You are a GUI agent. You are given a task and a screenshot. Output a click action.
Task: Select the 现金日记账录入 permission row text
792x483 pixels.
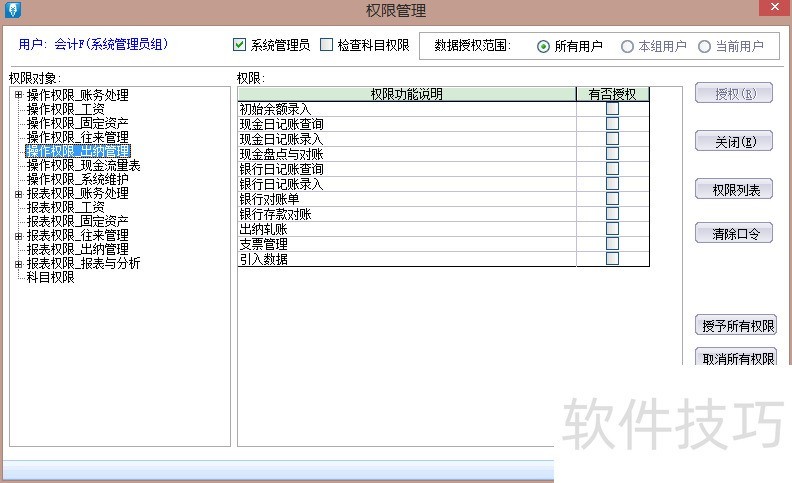(281, 139)
